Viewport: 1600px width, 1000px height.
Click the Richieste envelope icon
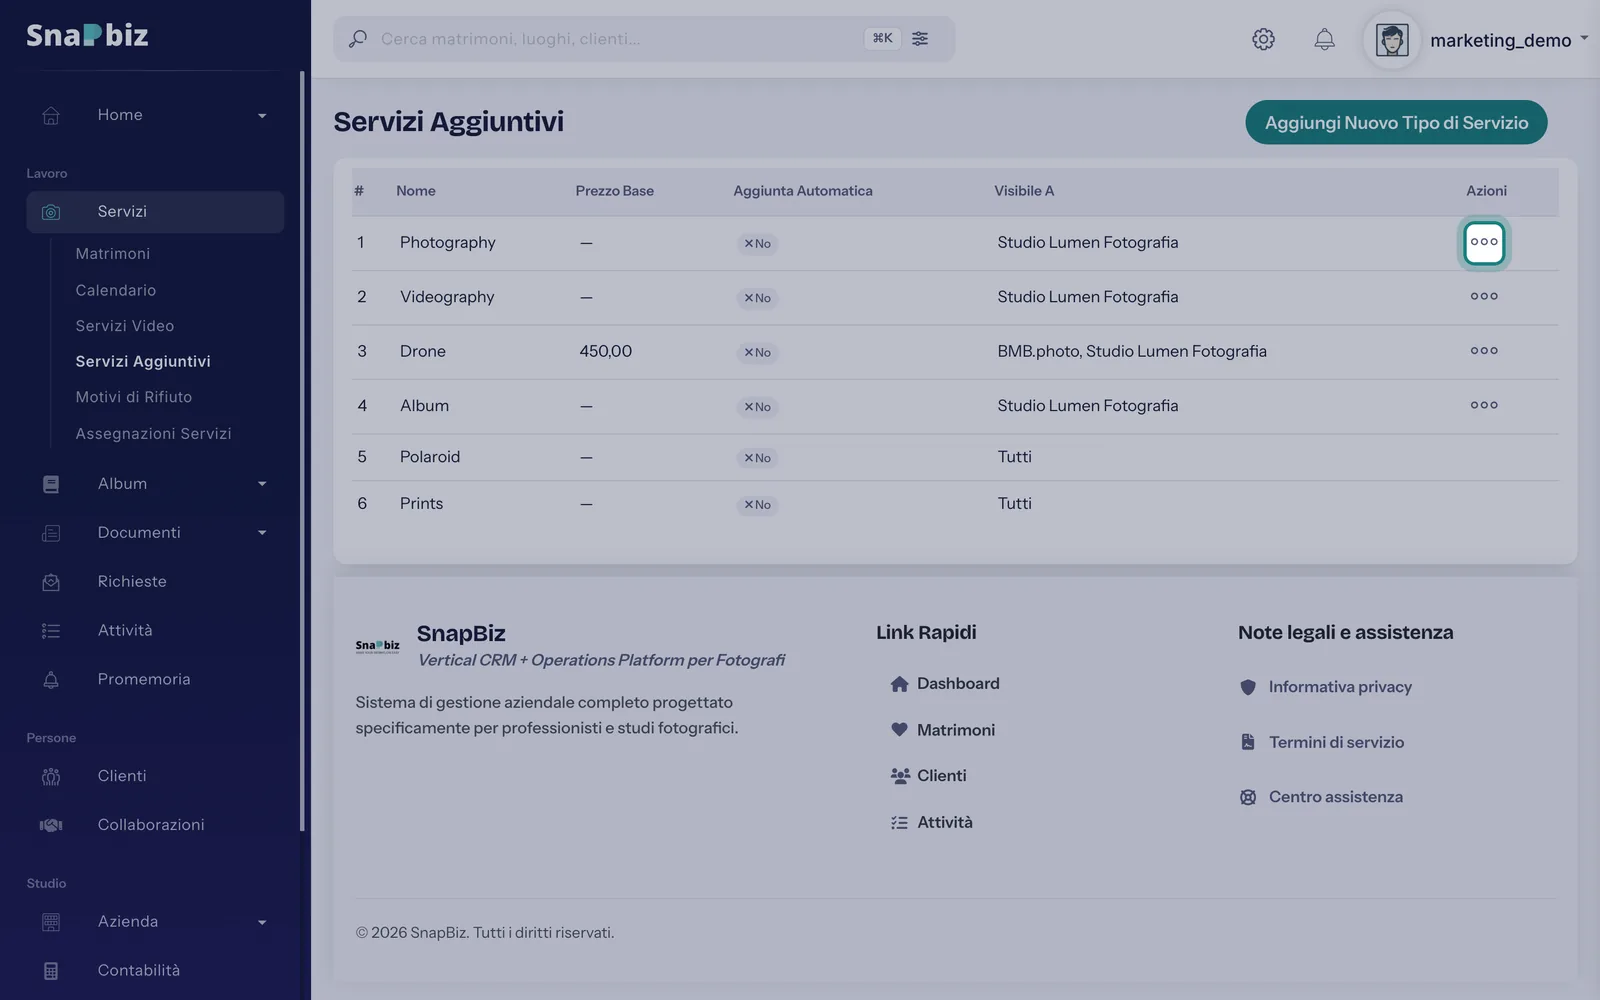[x=51, y=582]
